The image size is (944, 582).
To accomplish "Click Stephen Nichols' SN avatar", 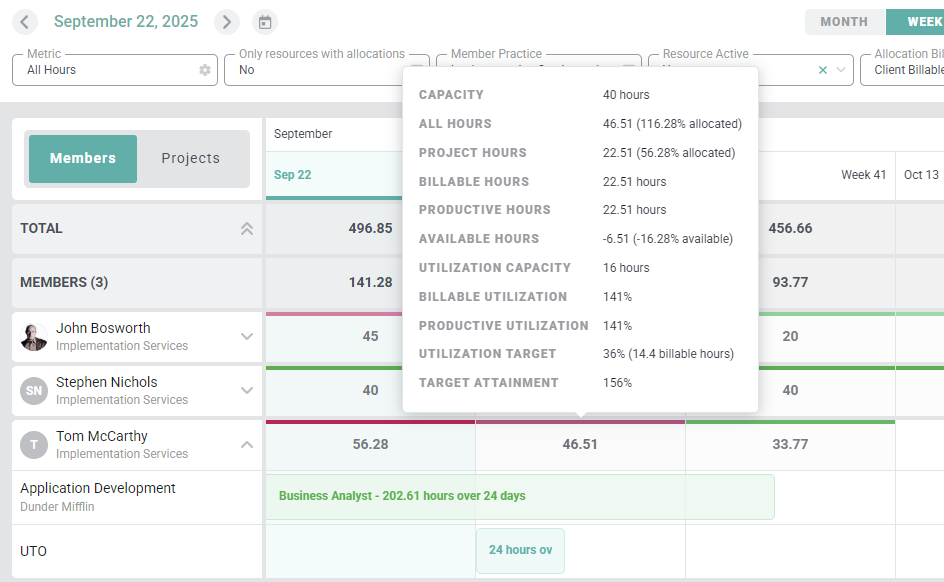I will (x=34, y=391).
